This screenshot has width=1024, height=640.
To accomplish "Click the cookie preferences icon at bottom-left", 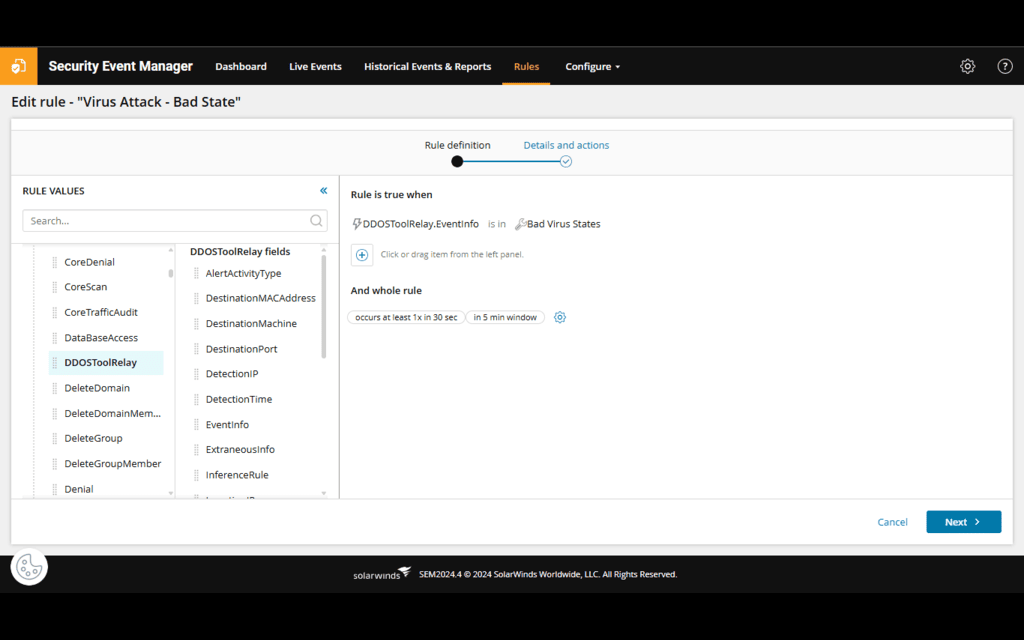I will (x=29, y=566).
